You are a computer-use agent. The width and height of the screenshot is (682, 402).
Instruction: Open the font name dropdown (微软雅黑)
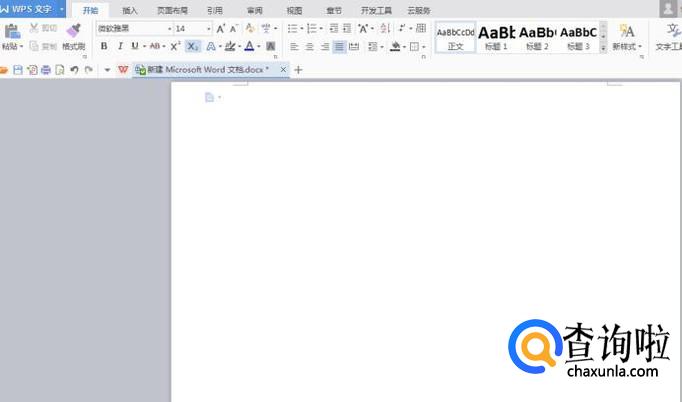[170, 29]
